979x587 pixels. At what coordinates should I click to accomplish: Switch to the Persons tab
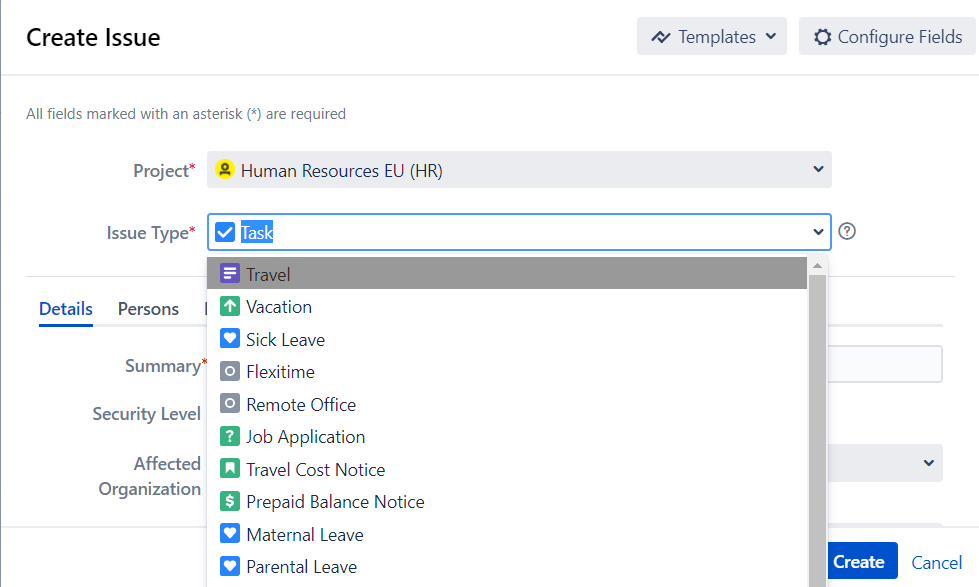tap(148, 309)
